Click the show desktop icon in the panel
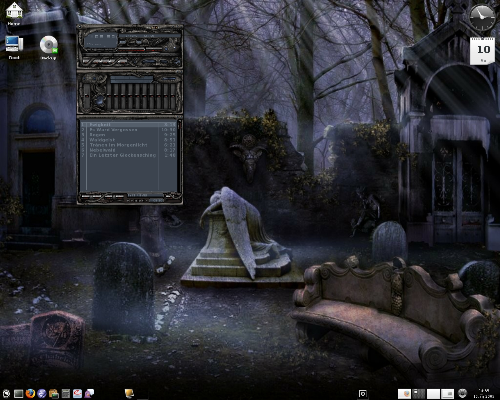 pos(18,394)
